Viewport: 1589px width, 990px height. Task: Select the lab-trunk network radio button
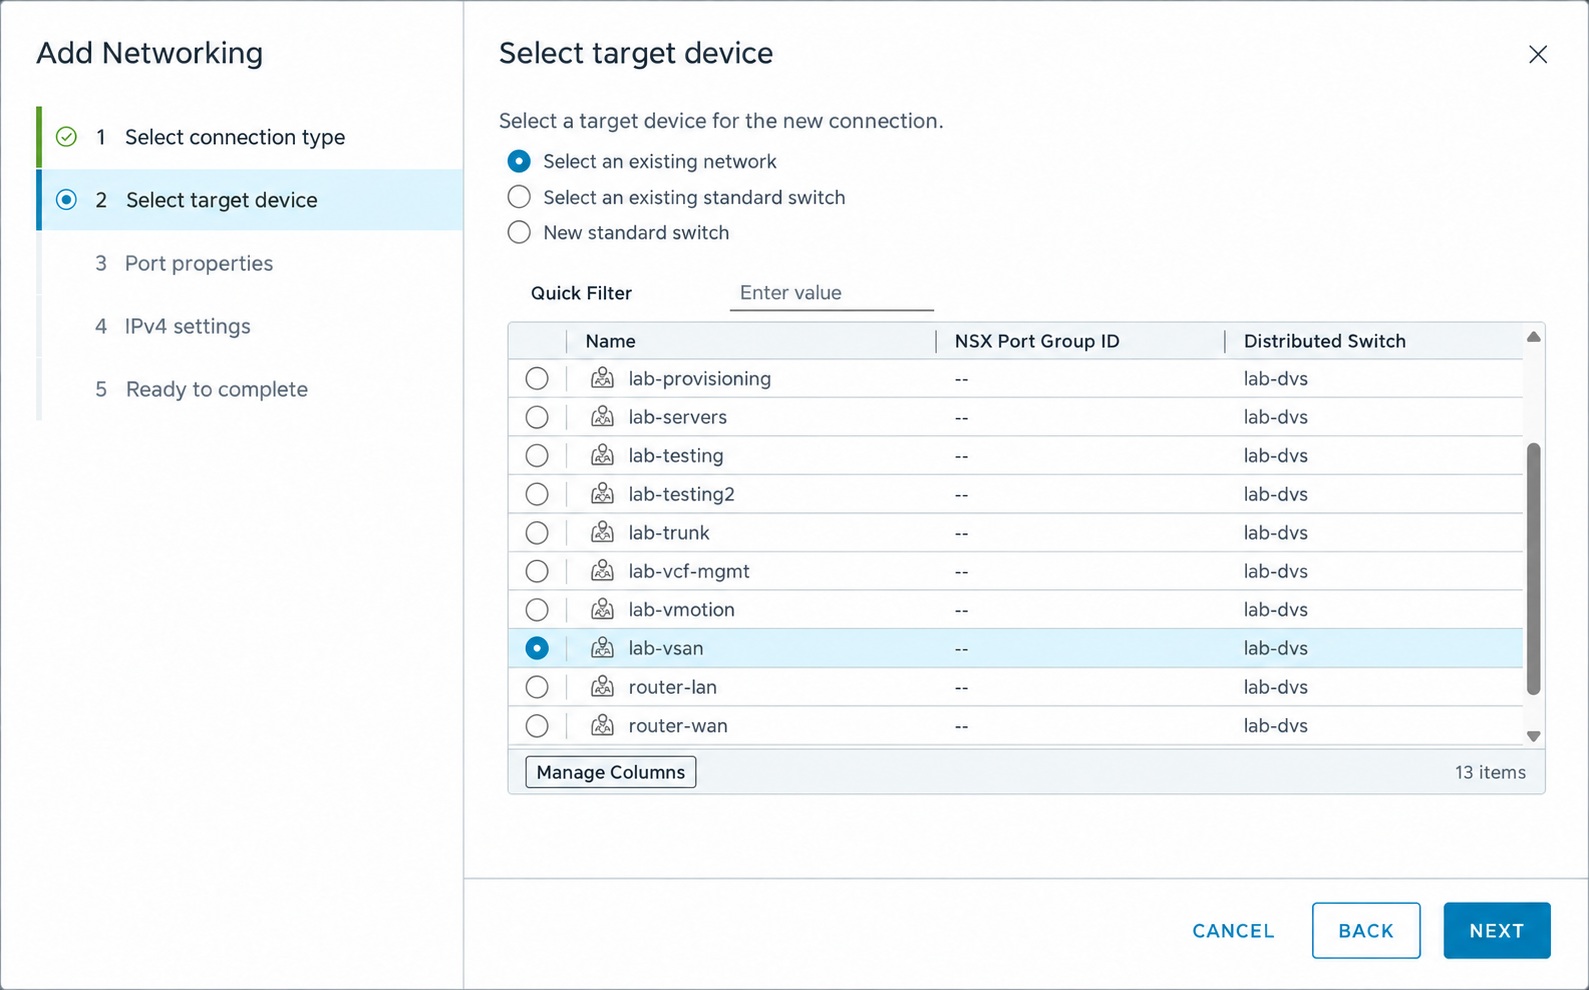(537, 532)
